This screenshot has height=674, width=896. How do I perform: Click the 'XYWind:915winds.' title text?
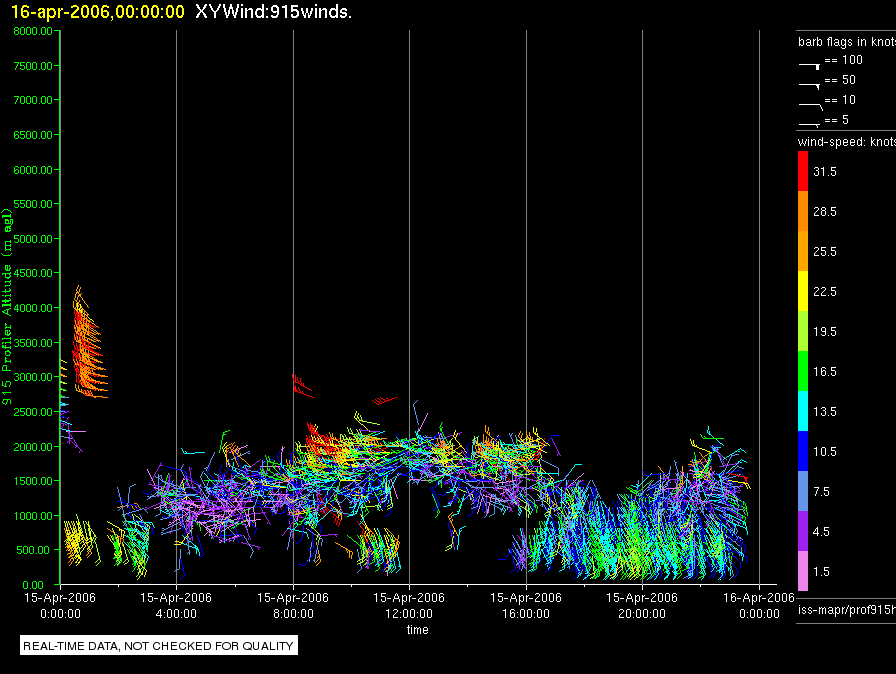(x=273, y=12)
